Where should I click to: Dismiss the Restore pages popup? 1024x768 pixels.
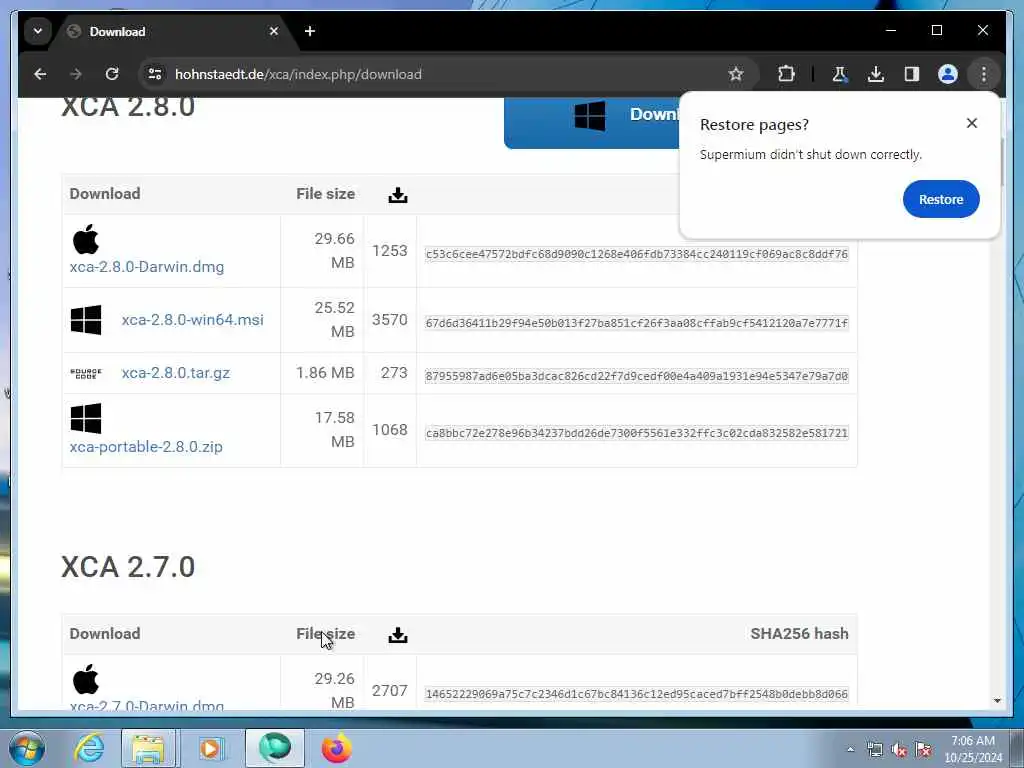[x=972, y=123]
